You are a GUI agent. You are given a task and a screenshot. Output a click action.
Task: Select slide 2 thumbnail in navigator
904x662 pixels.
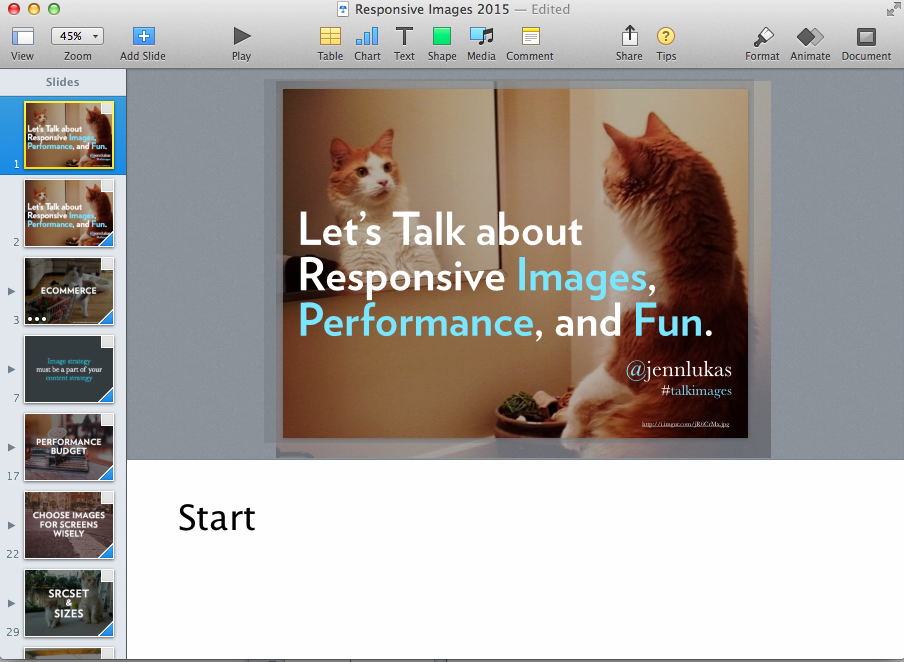coord(69,212)
